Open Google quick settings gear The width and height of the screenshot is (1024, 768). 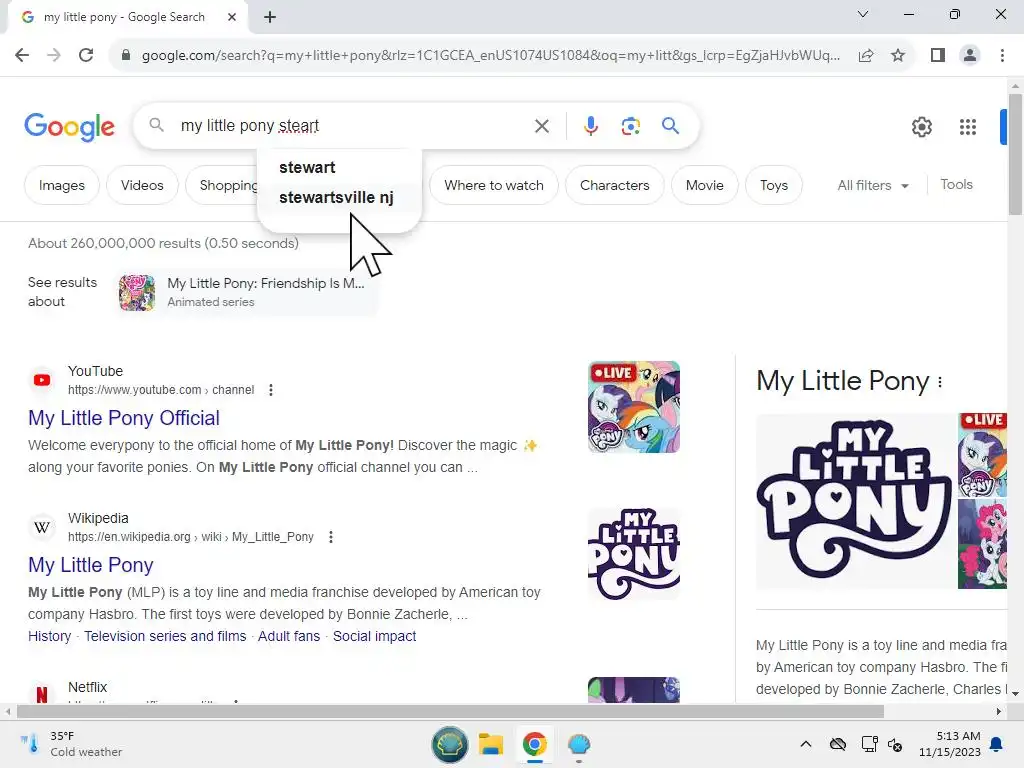[x=921, y=127]
